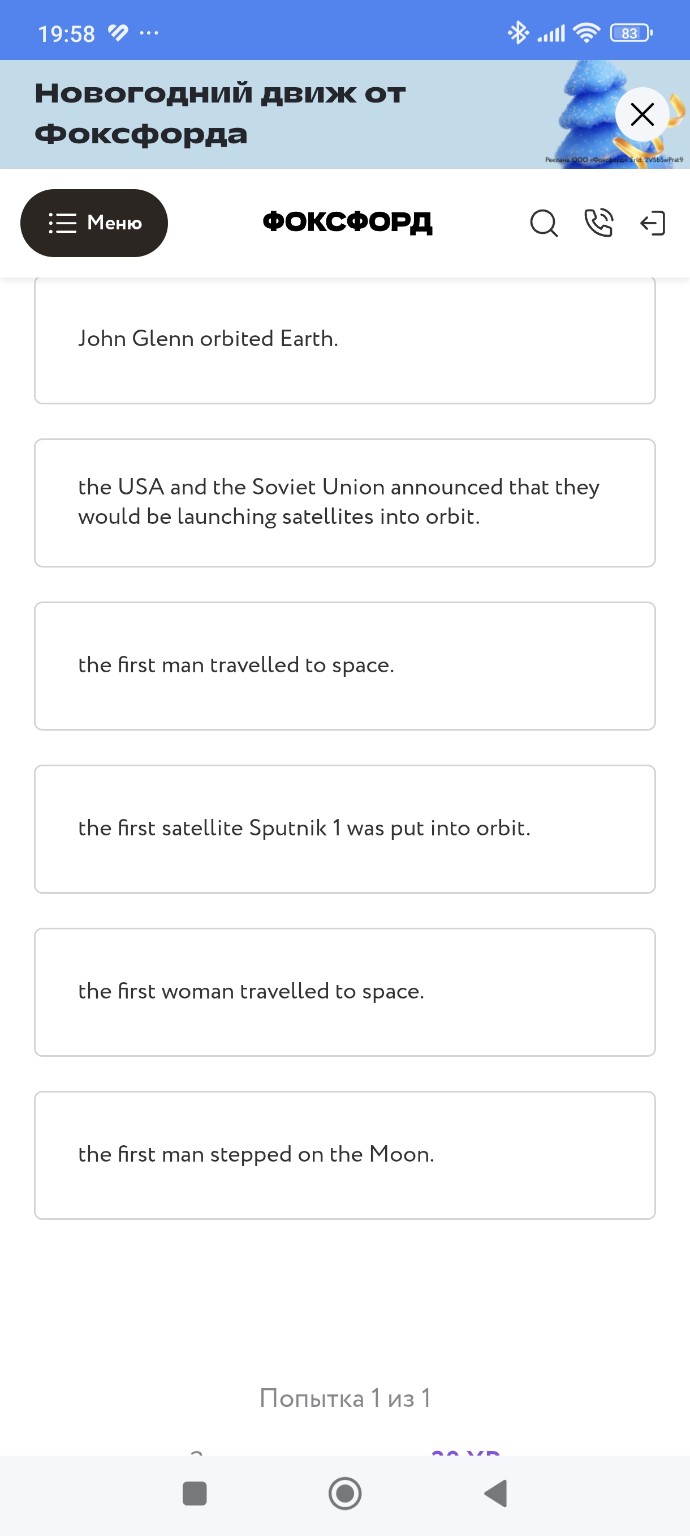This screenshot has width=690, height=1536.
Task: Tap the phone call icon
Action: [598, 223]
